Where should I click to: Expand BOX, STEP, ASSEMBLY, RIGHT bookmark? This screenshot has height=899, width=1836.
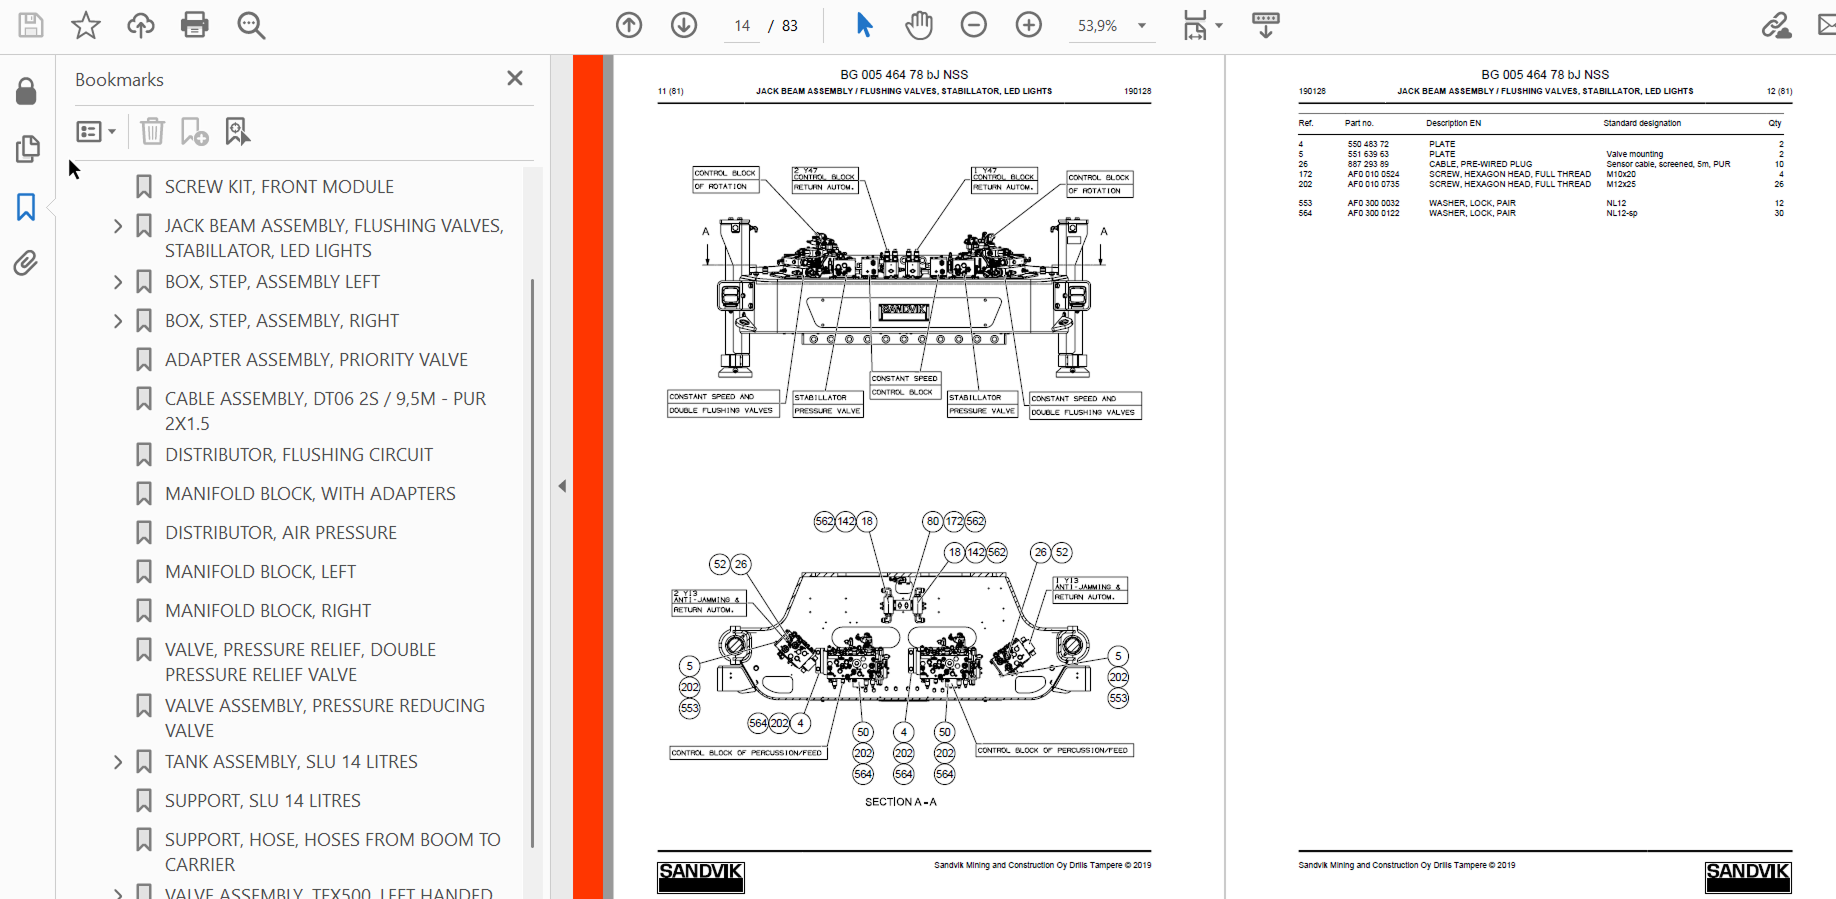pos(118,321)
